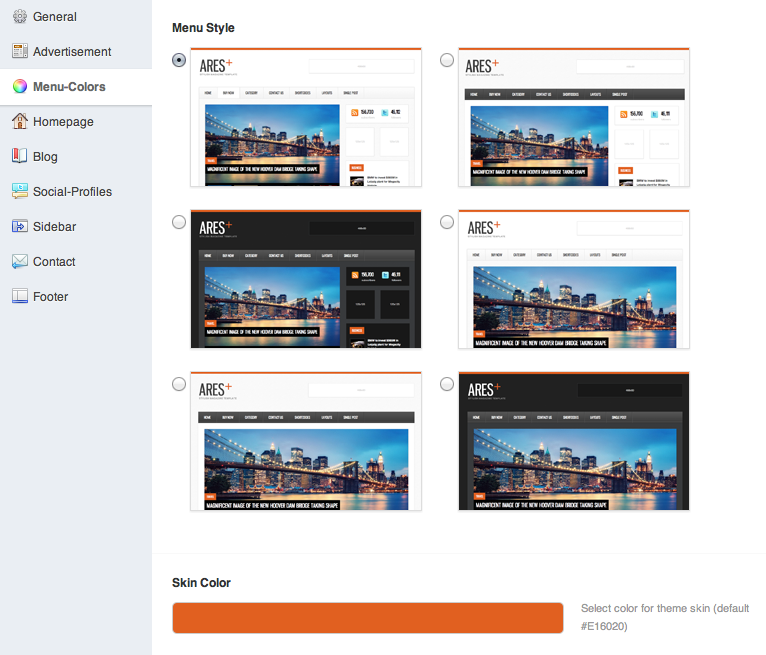Select the Menu-Colors tab
766x655 pixels.
[76, 86]
